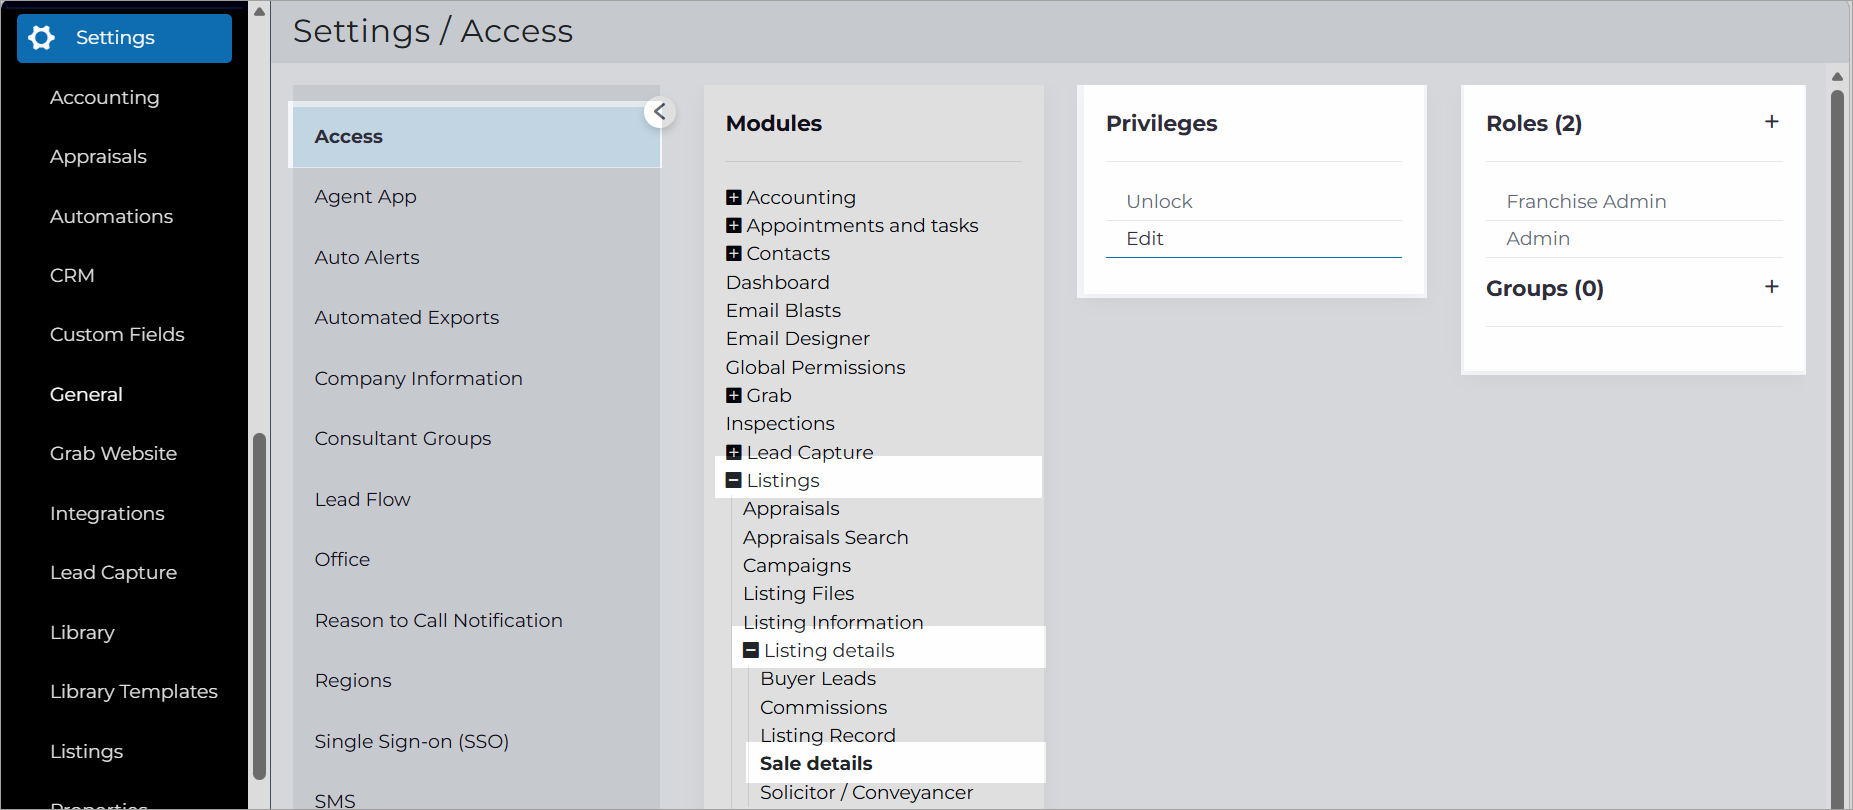Select Automated Exports settings

coord(407,318)
